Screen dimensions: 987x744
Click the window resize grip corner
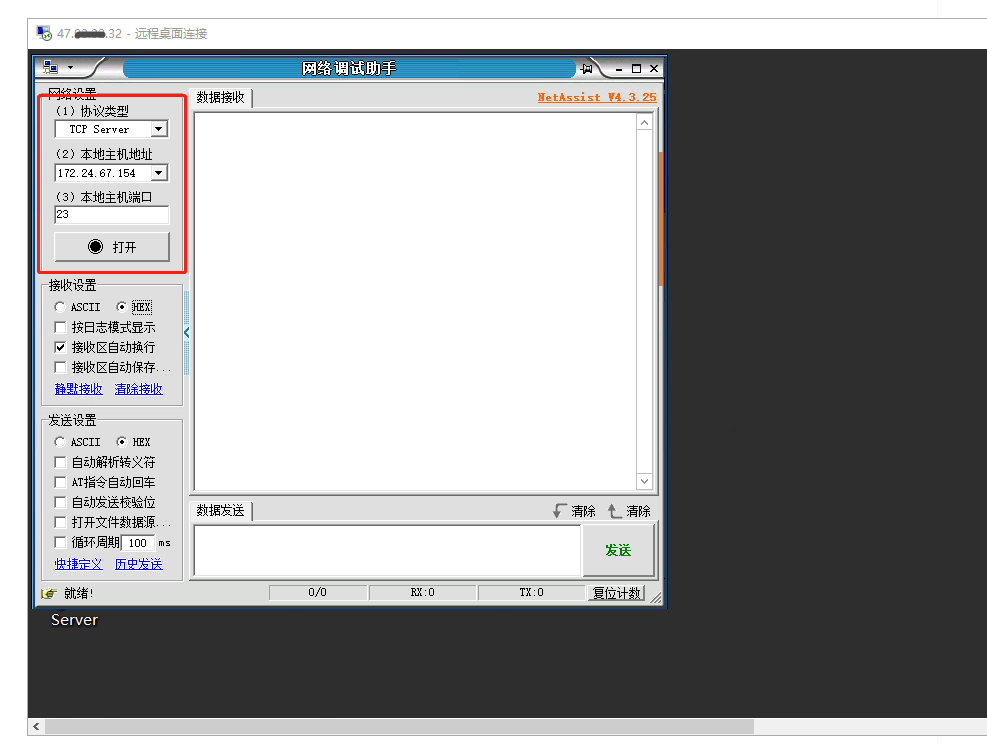click(656, 597)
